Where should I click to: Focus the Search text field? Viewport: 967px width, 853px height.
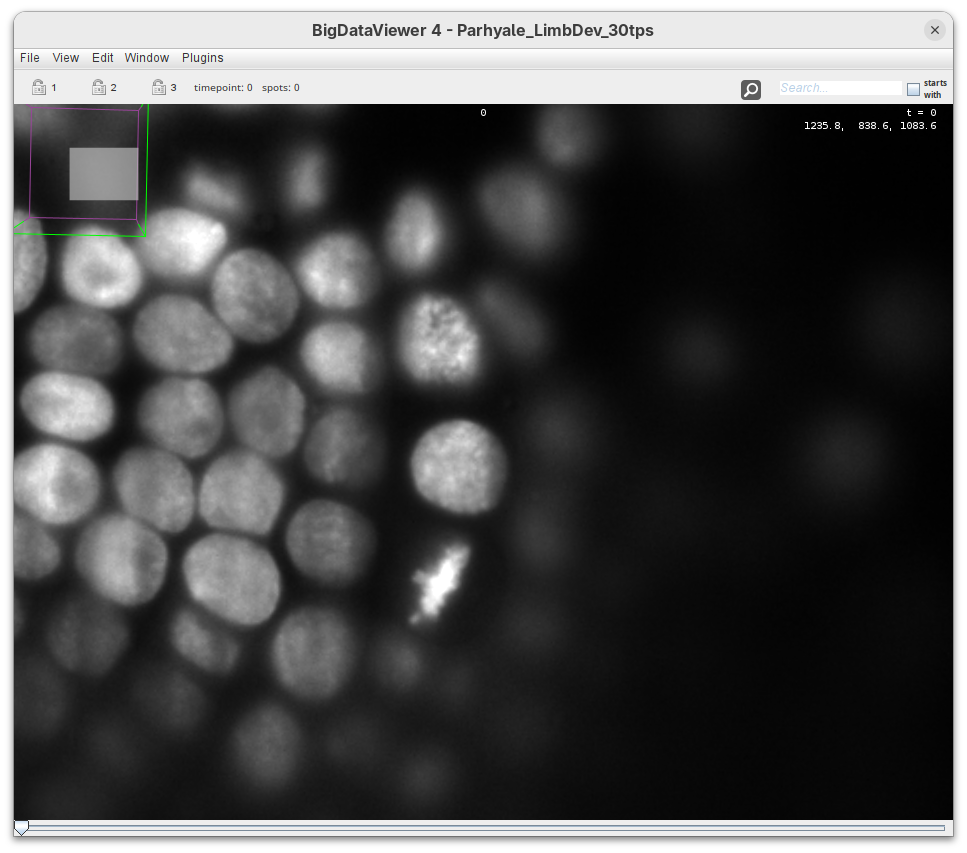tap(840, 88)
